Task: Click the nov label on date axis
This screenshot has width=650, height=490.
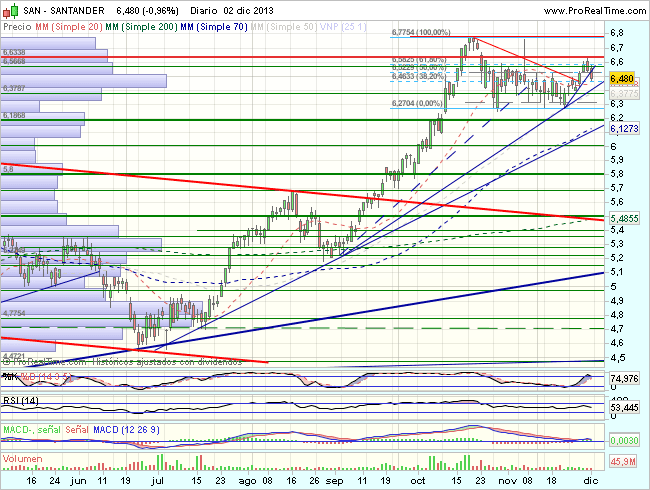Action: tap(507, 481)
